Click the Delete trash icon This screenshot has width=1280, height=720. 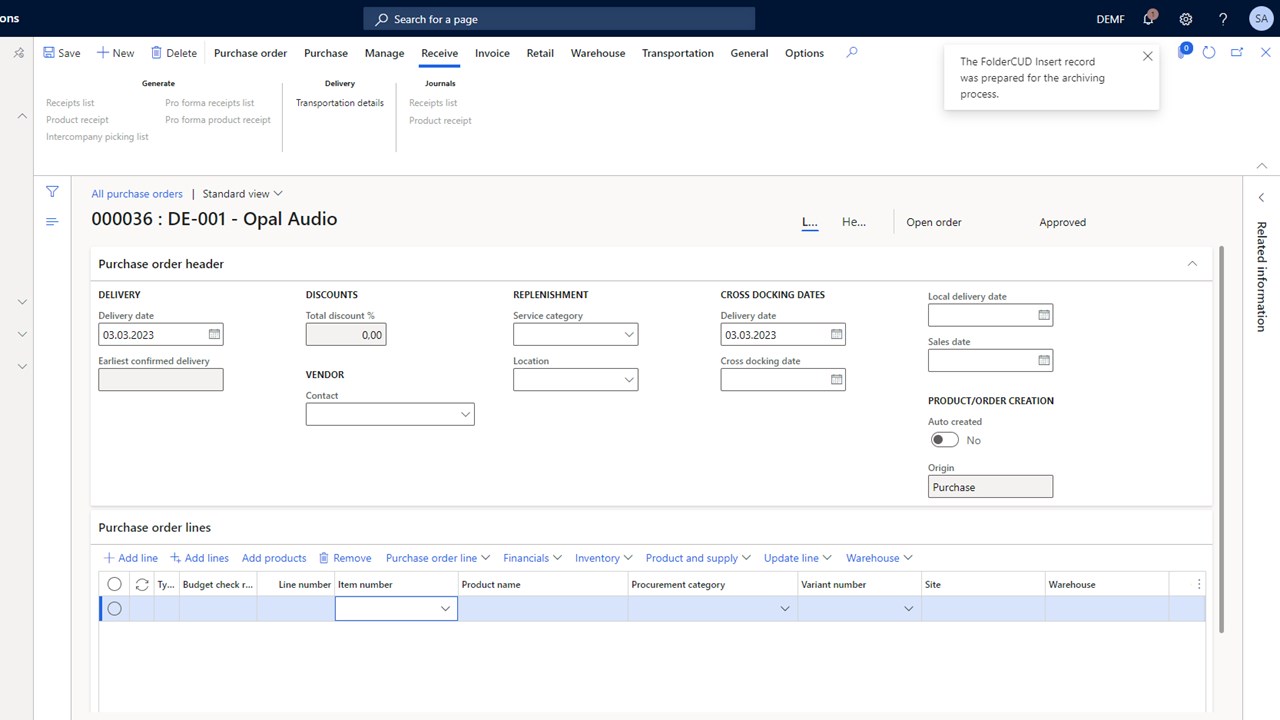pyautogui.click(x=156, y=53)
